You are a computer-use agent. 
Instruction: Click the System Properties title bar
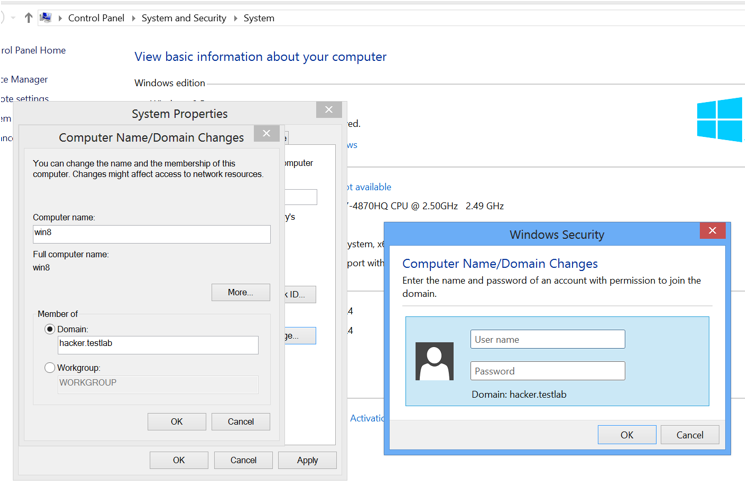pyautogui.click(x=179, y=114)
